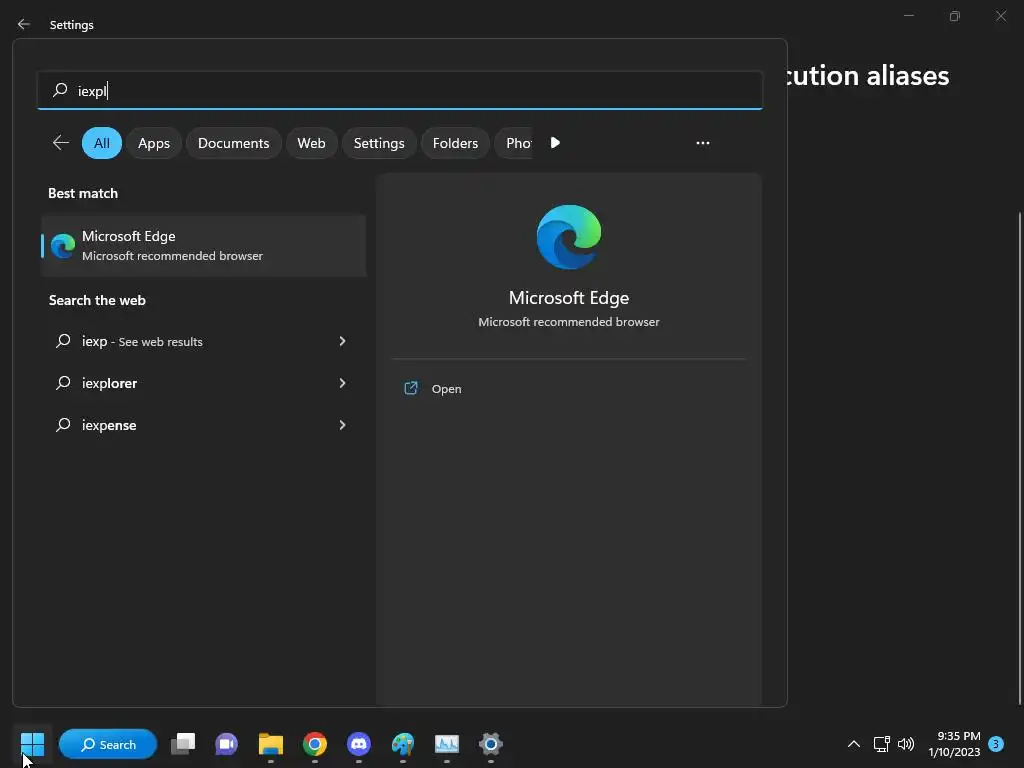Switch to Documents filter tab
This screenshot has height=768, width=1024.
coord(233,143)
